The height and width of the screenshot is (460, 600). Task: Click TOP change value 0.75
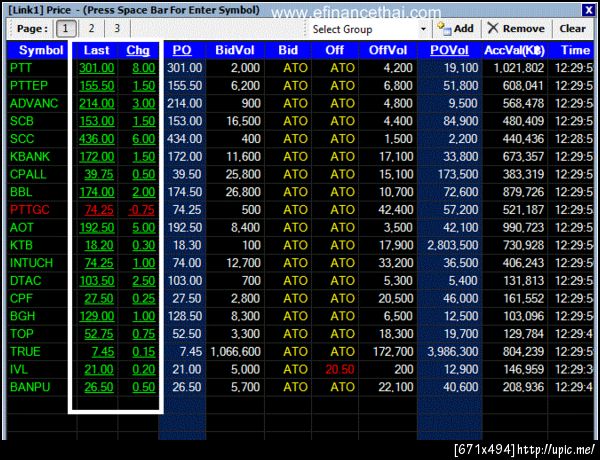[143, 334]
